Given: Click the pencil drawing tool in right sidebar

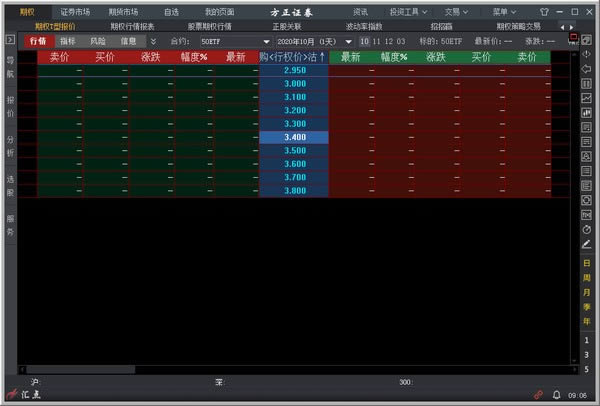Looking at the screenshot, I should (x=586, y=243).
